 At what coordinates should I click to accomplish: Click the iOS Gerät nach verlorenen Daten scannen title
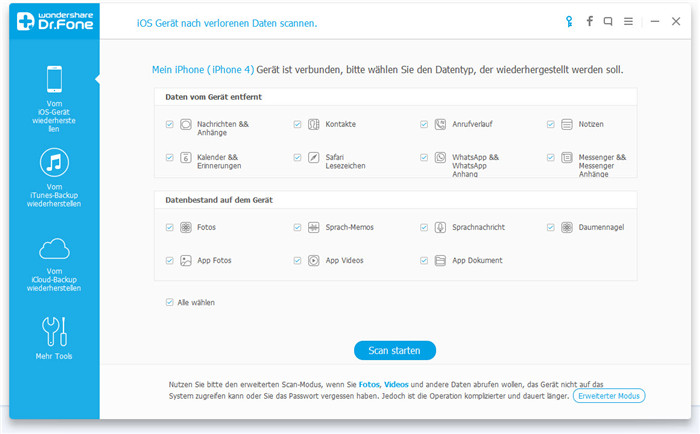click(x=227, y=23)
